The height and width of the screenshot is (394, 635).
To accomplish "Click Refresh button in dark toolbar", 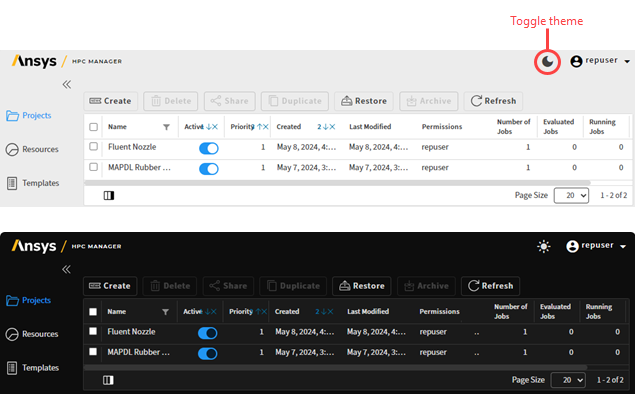I will point(490,286).
